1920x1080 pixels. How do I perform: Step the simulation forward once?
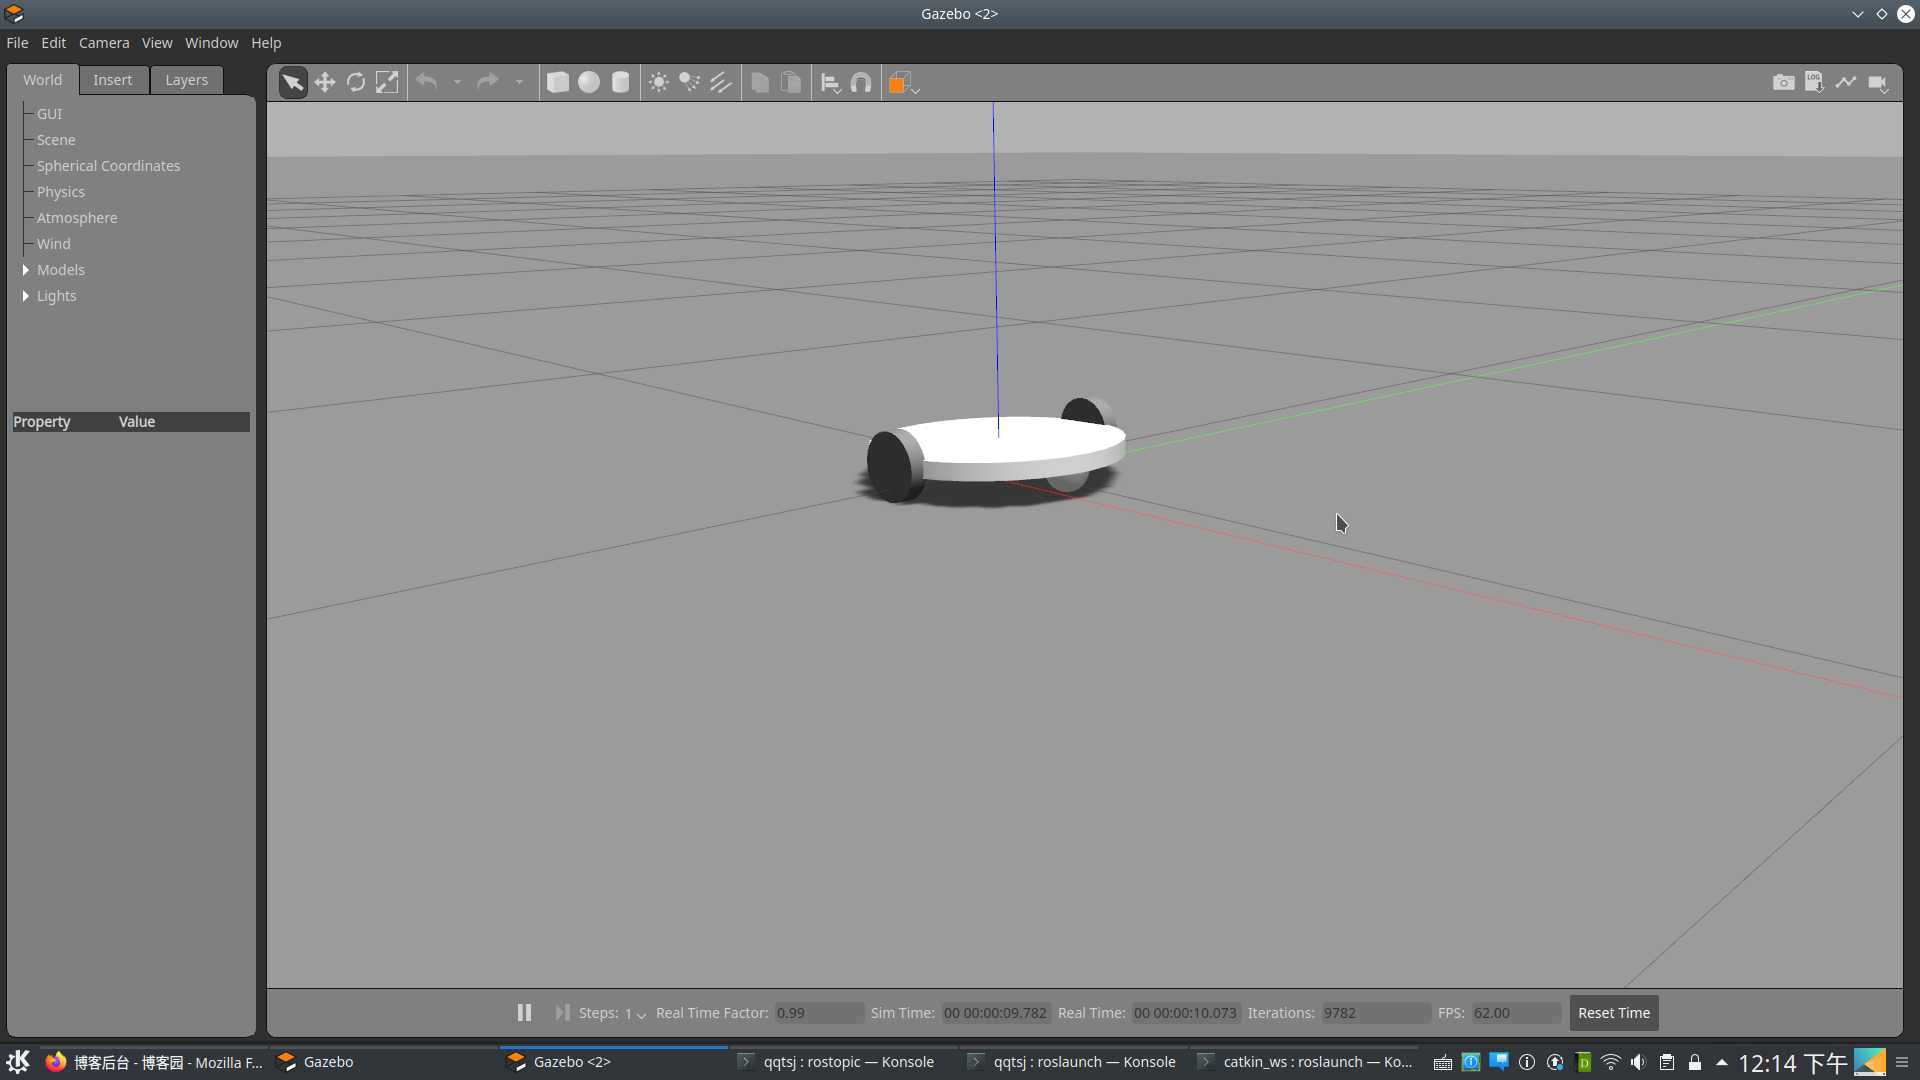click(562, 1013)
